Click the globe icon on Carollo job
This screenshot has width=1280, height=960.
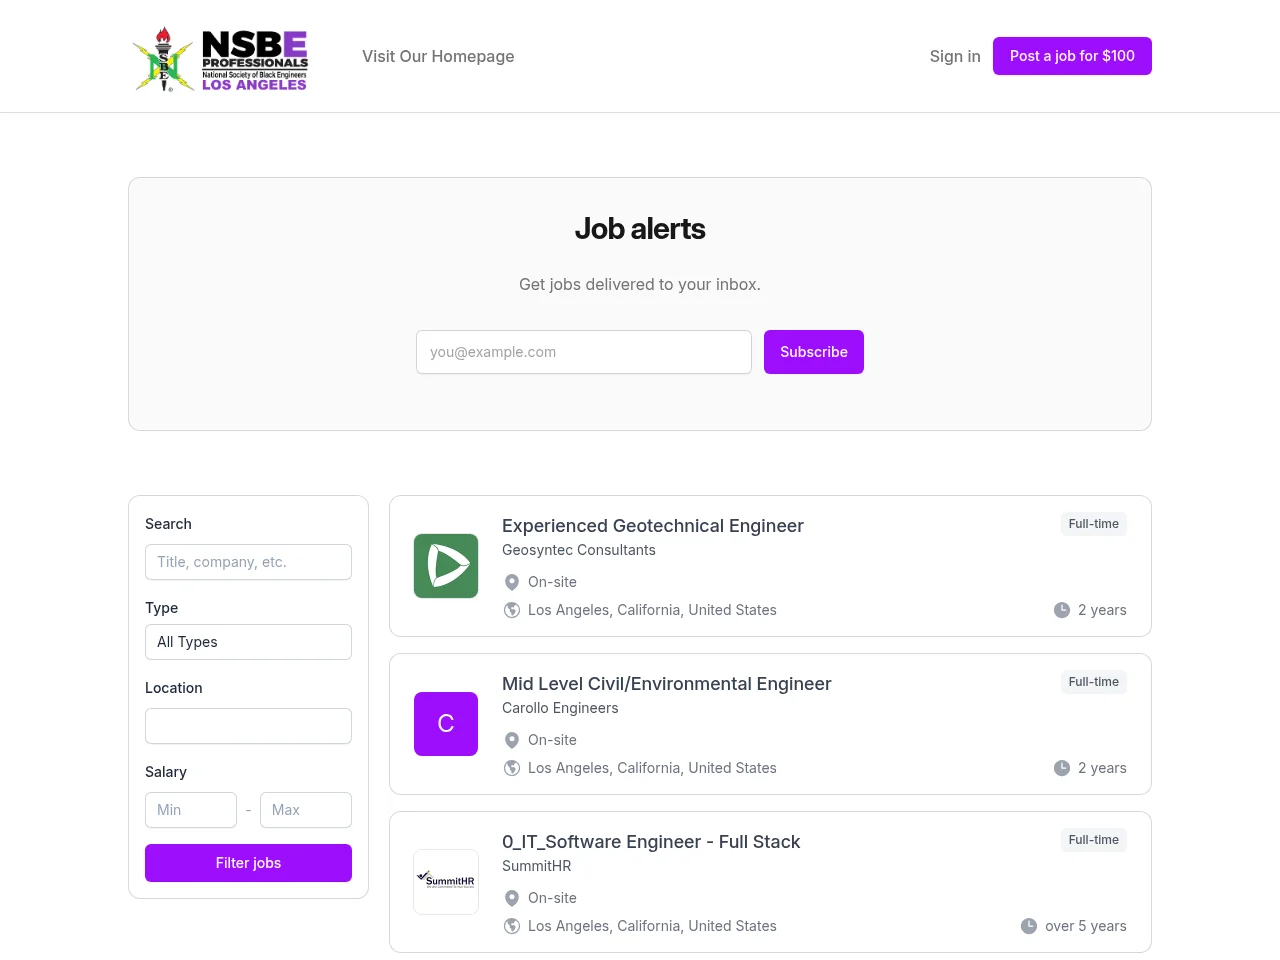[512, 768]
